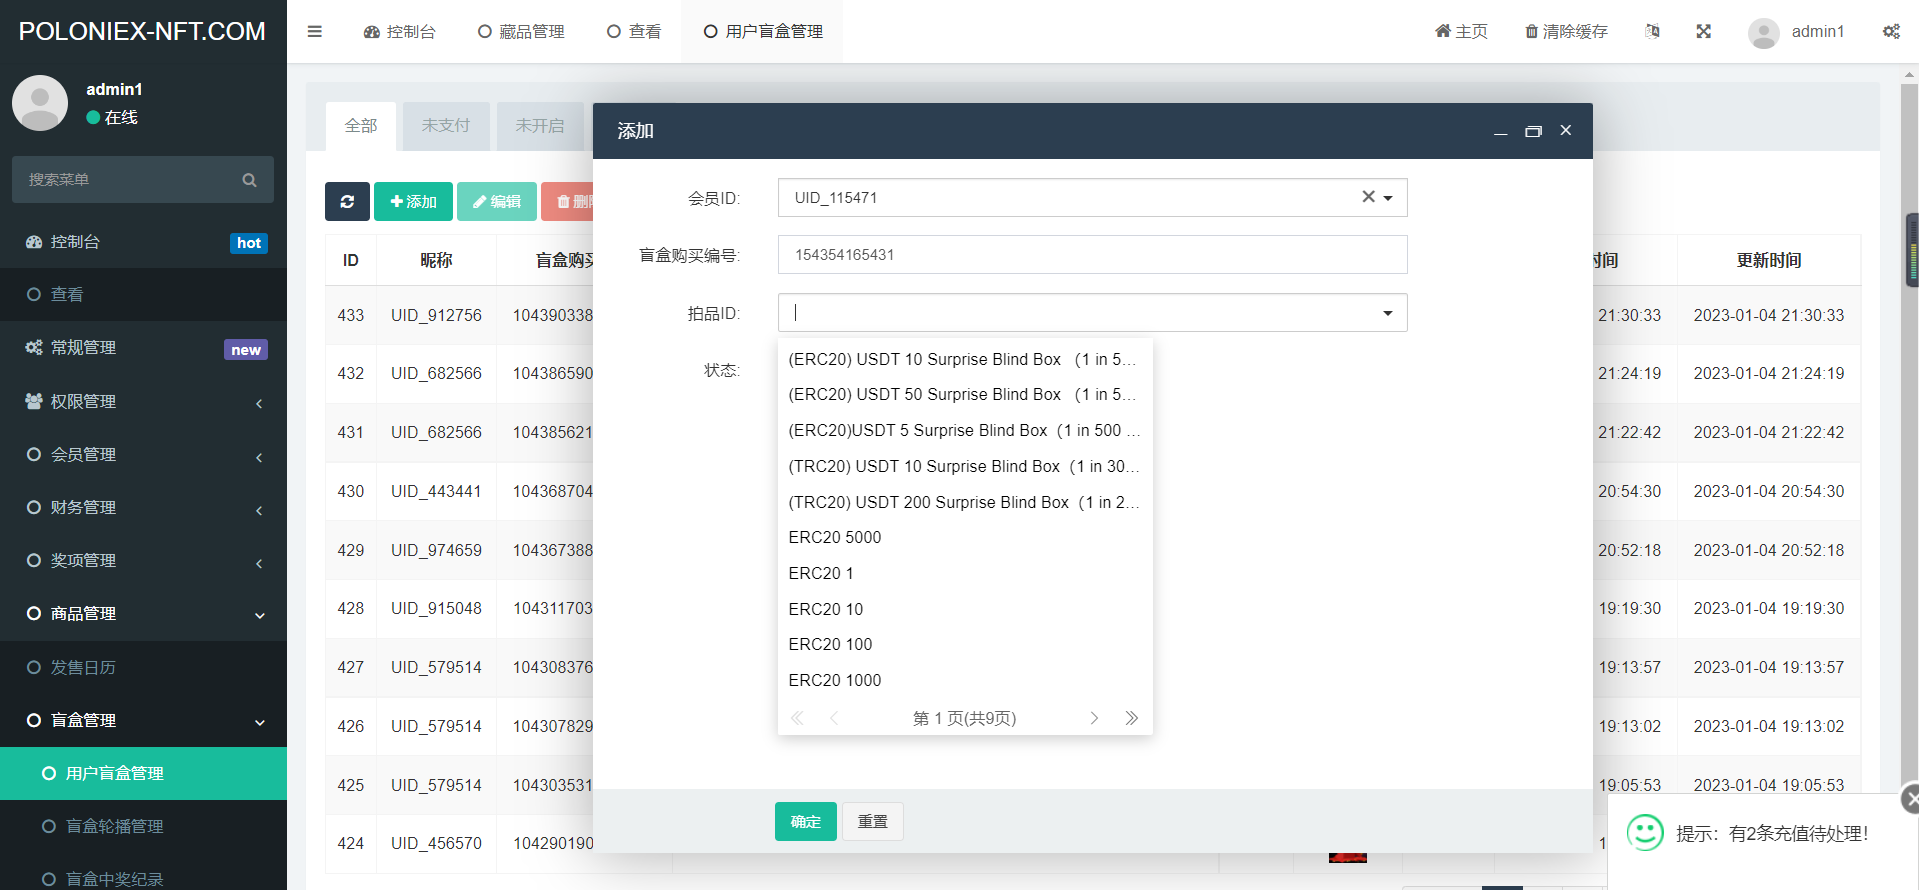Screen dimensions: 1919x890
Task: Select ERC20 5000 from the dropdown list
Action: pos(834,537)
